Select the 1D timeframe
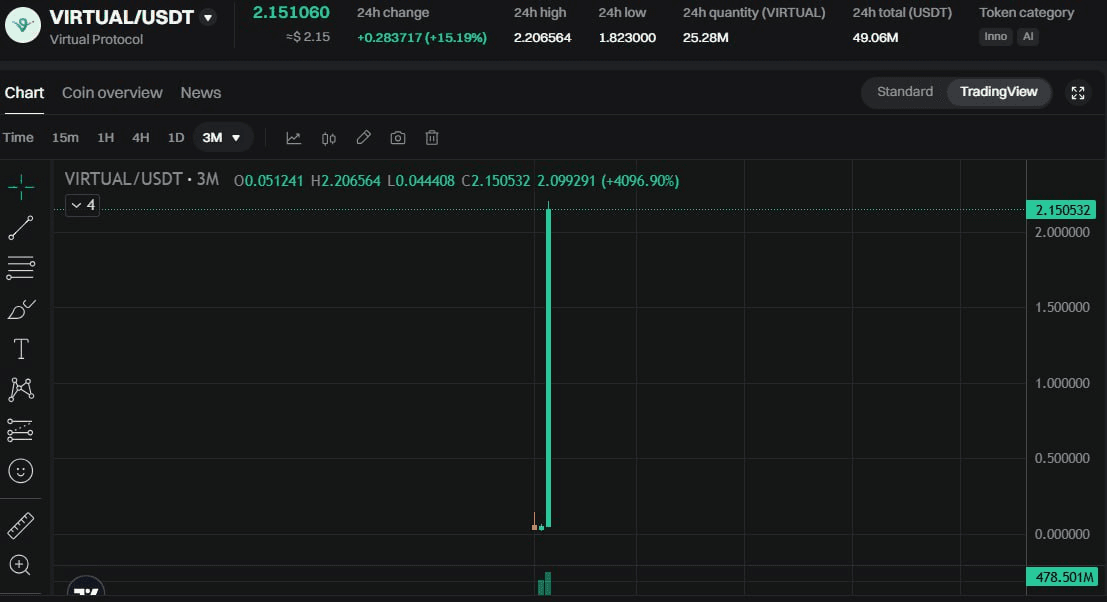Viewport: 1107px width, 602px height. click(176, 138)
